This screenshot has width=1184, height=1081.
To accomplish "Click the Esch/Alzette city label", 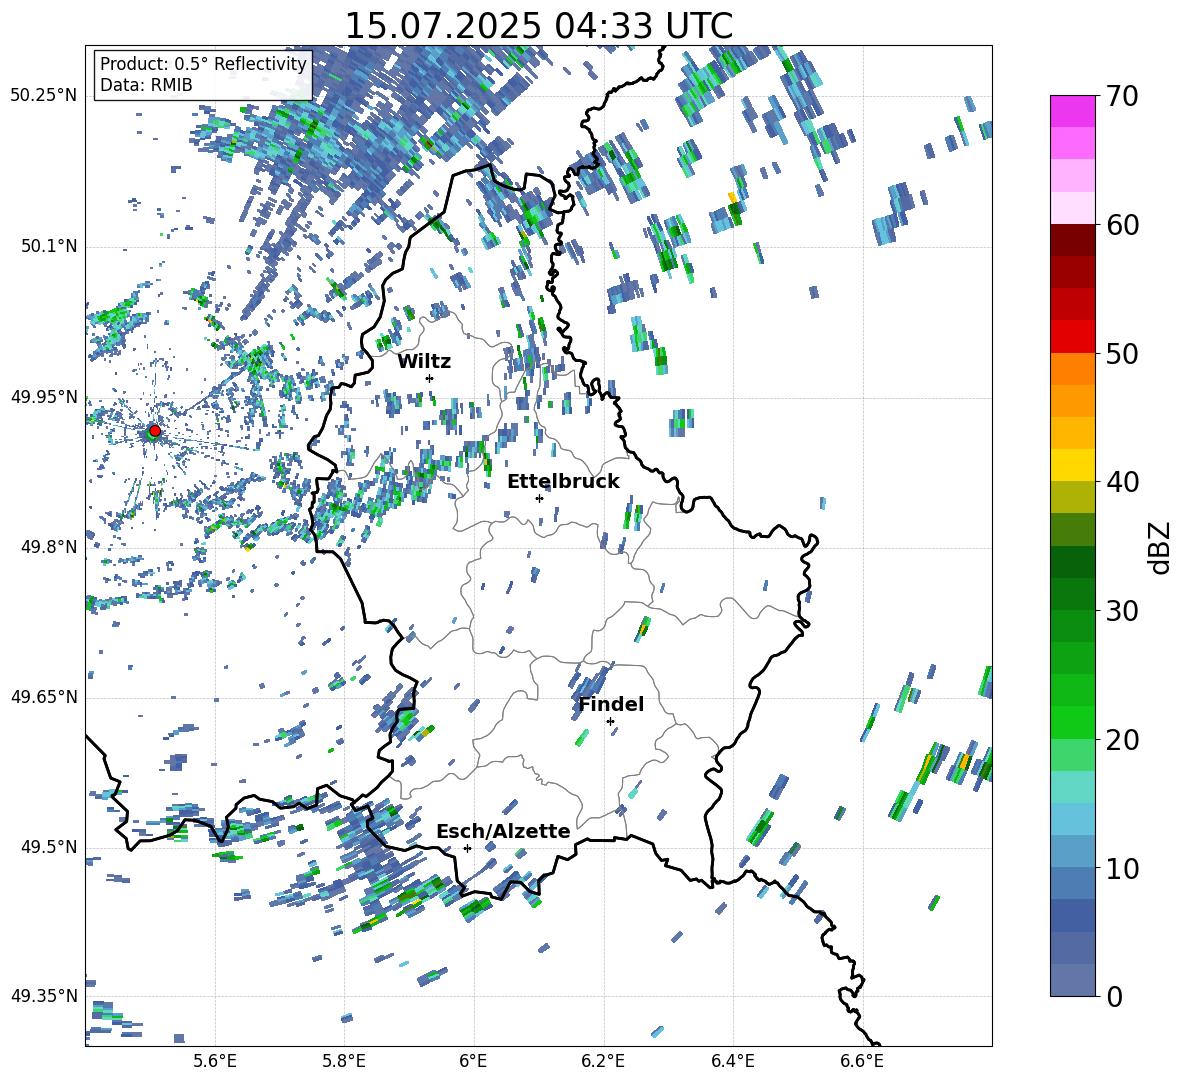I will coord(503,832).
